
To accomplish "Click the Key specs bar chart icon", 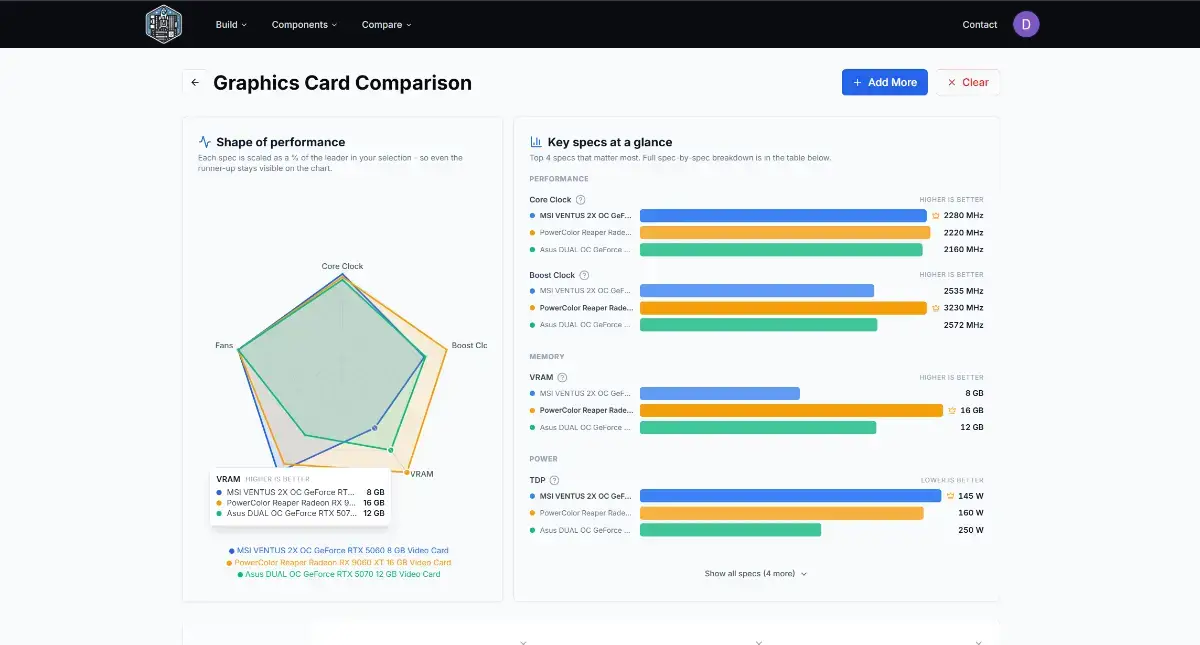I will coord(536,142).
